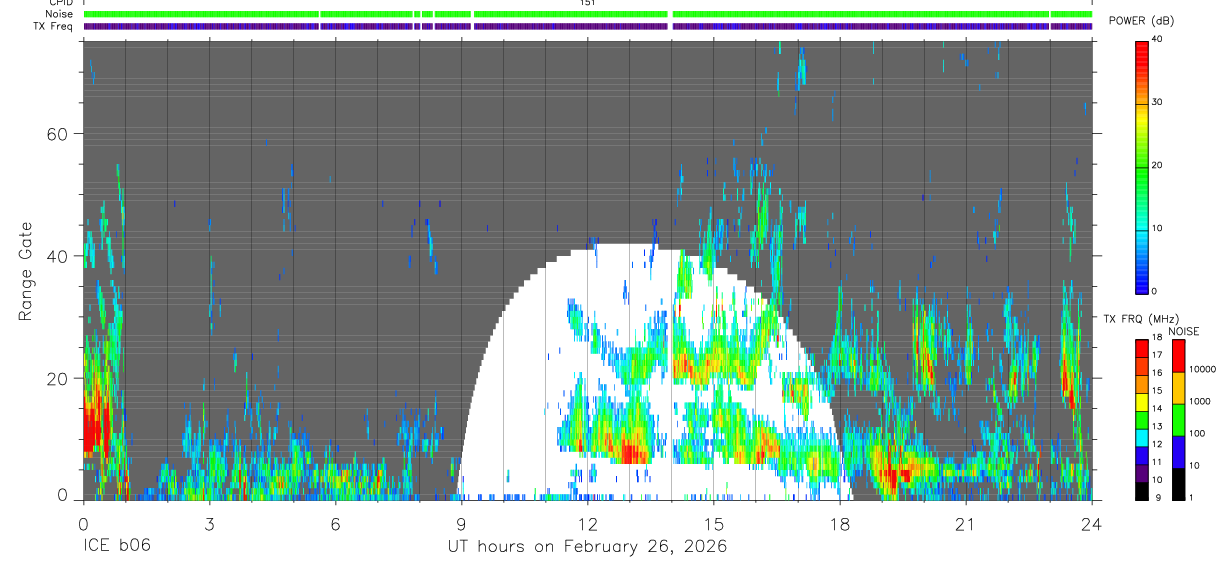Click "UT hours on February 26, 2026" label
Screen dimensions: 1228x567
[587, 547]
